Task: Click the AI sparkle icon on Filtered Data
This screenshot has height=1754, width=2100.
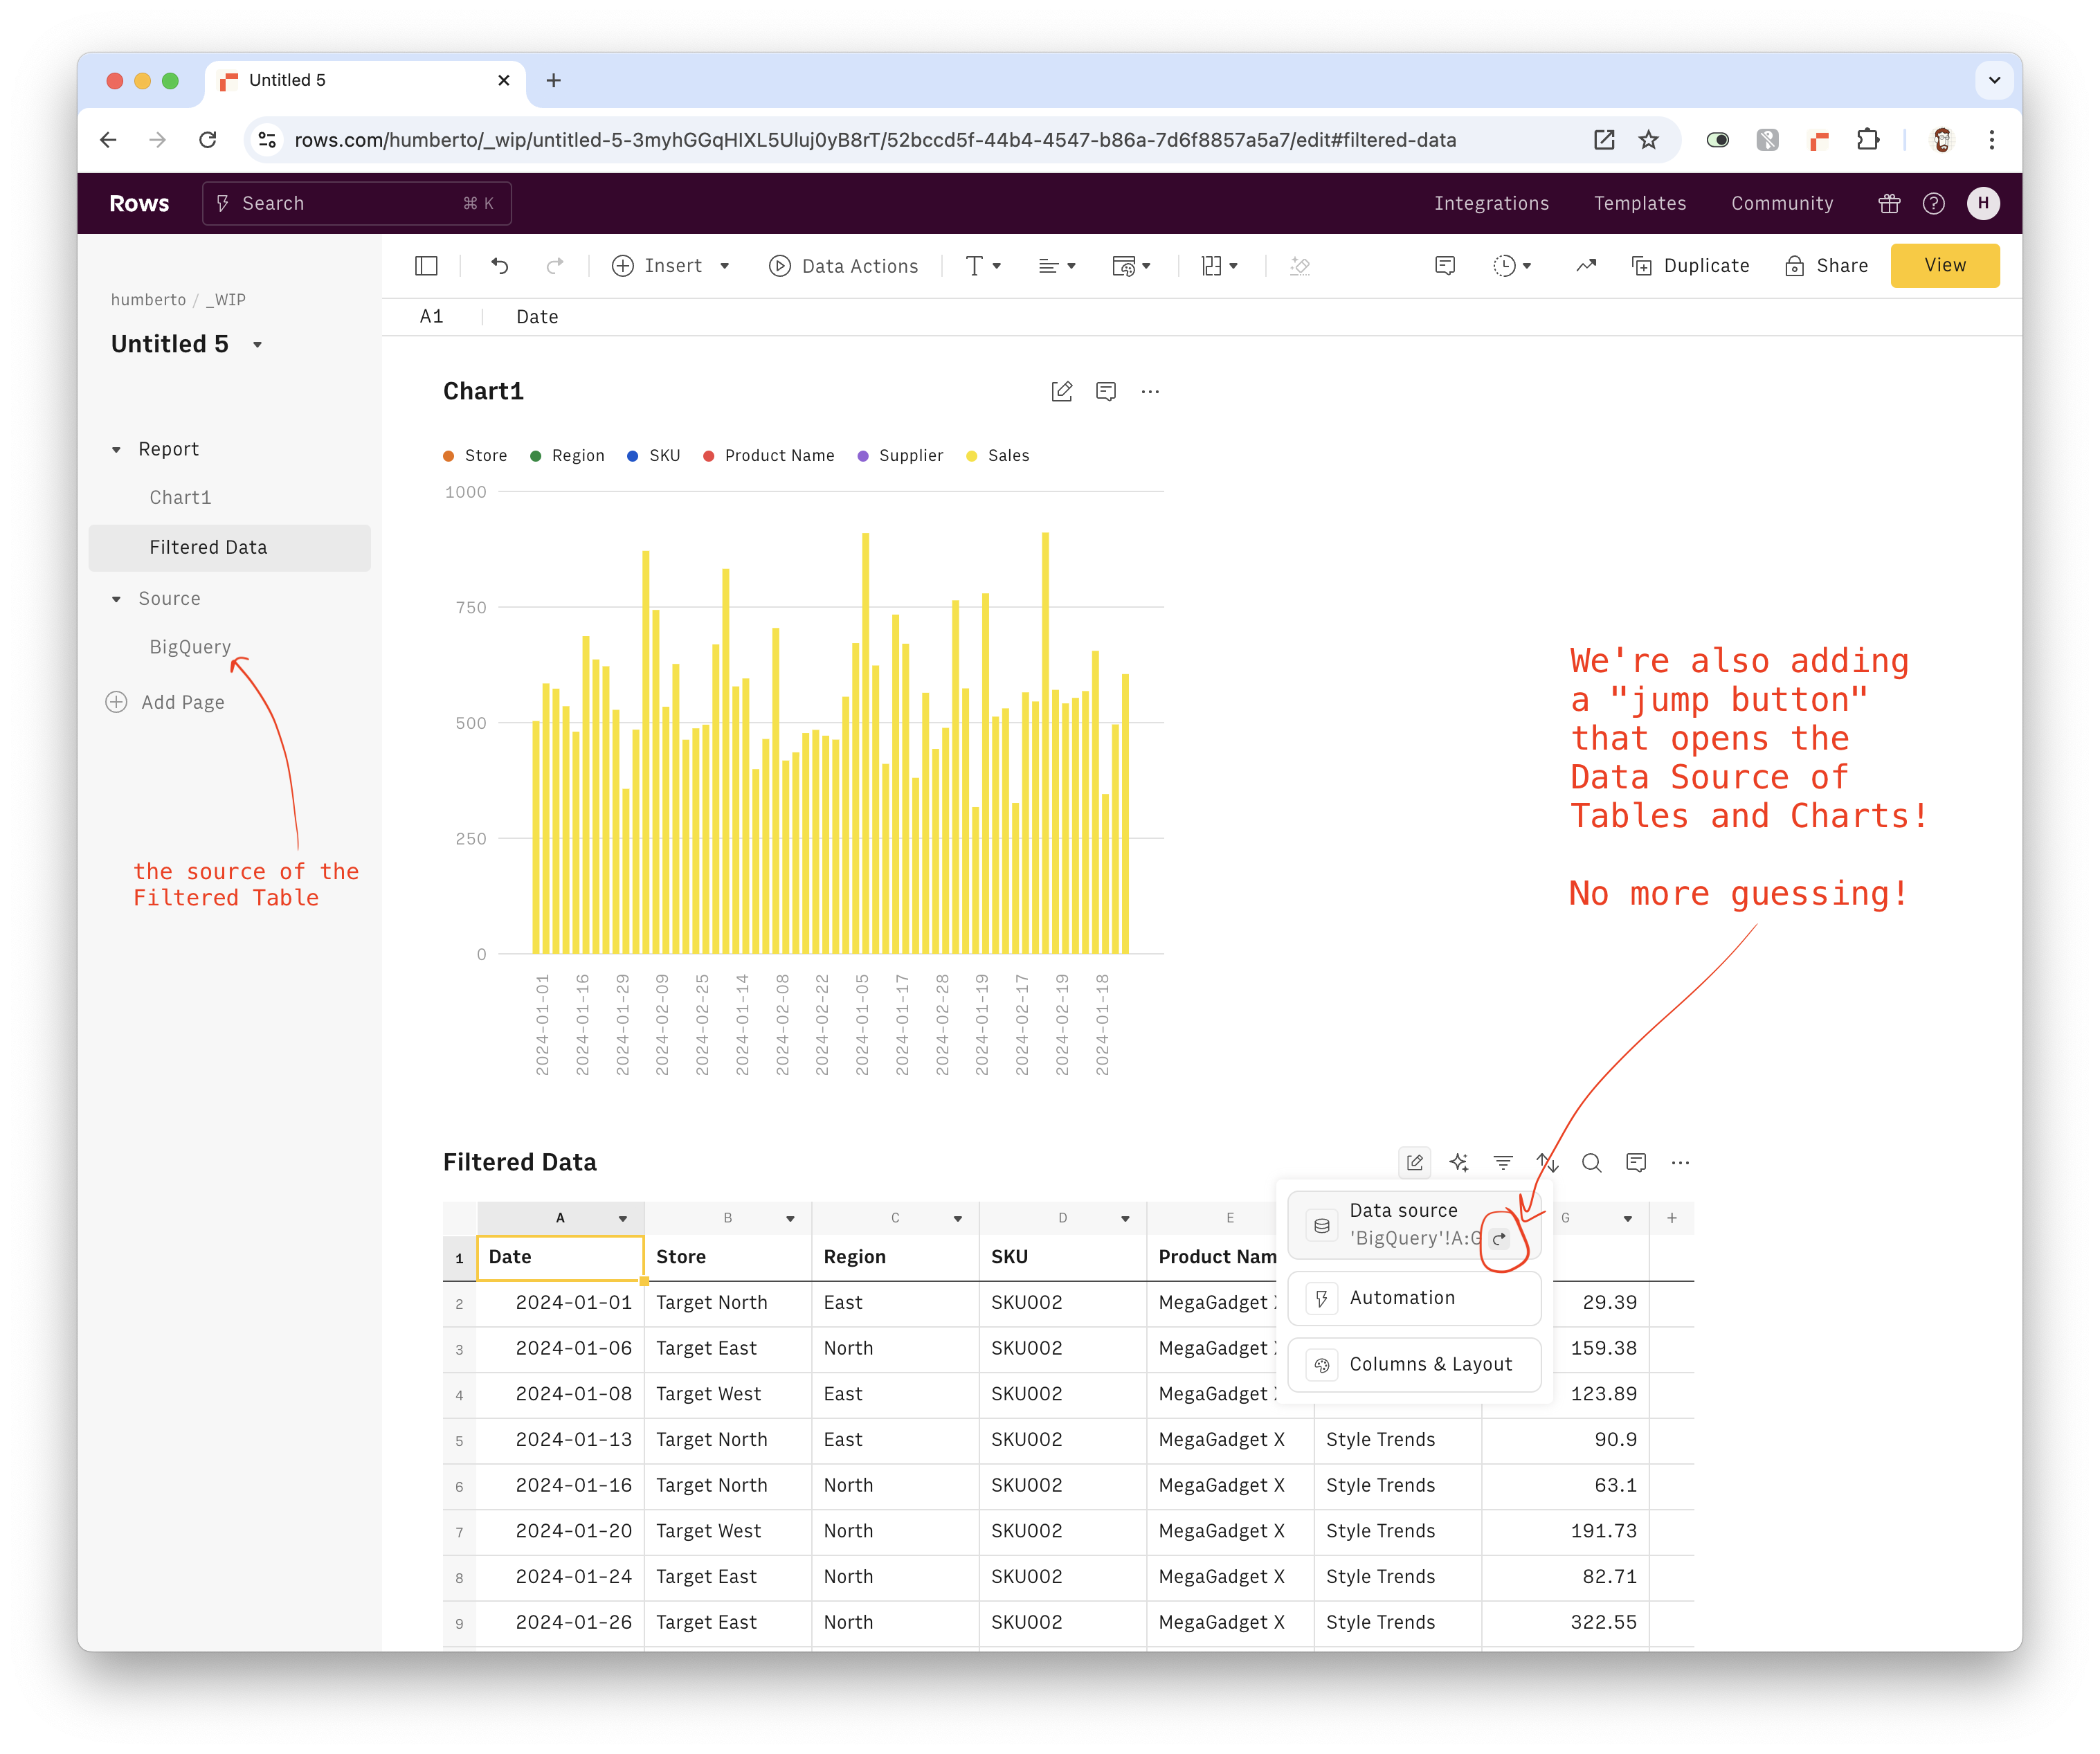Action: pyautogui.click(x=1459, y=1162)
